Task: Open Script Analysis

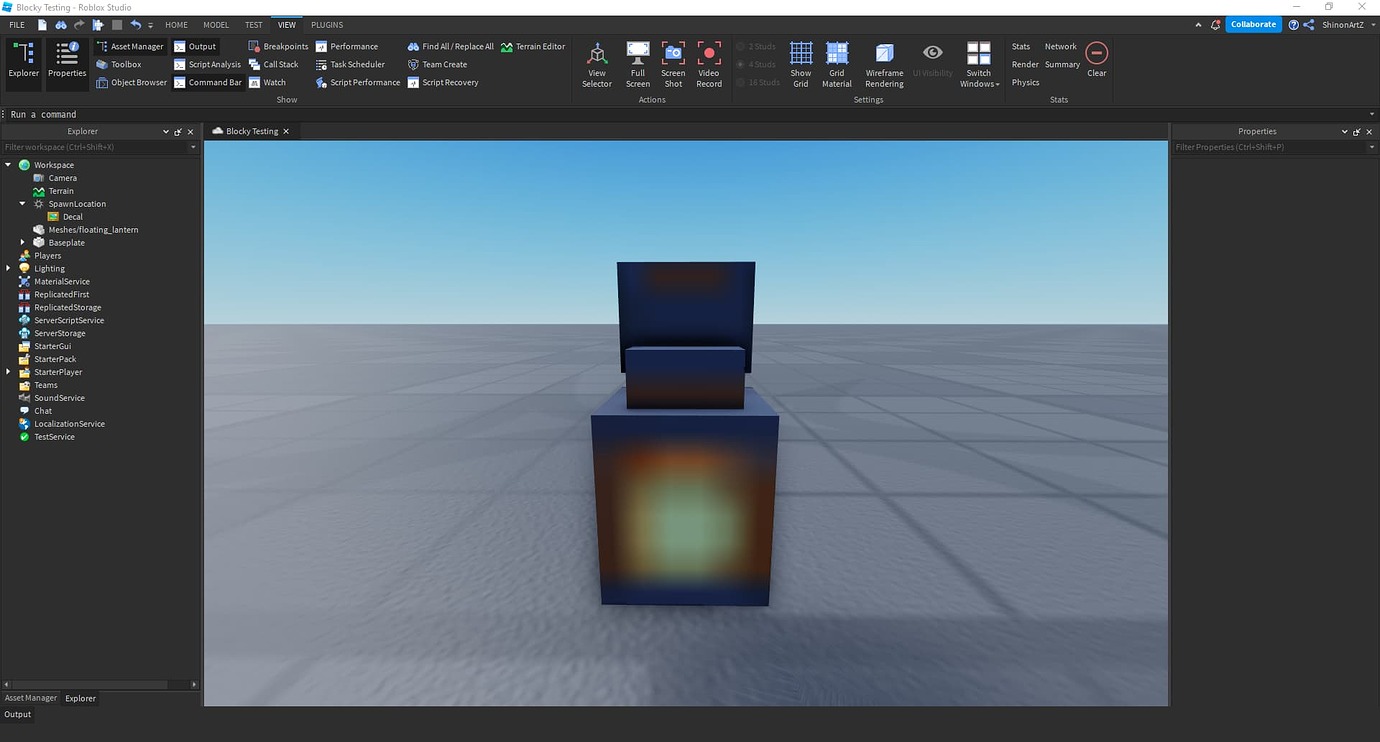Action: coord(207,64)
